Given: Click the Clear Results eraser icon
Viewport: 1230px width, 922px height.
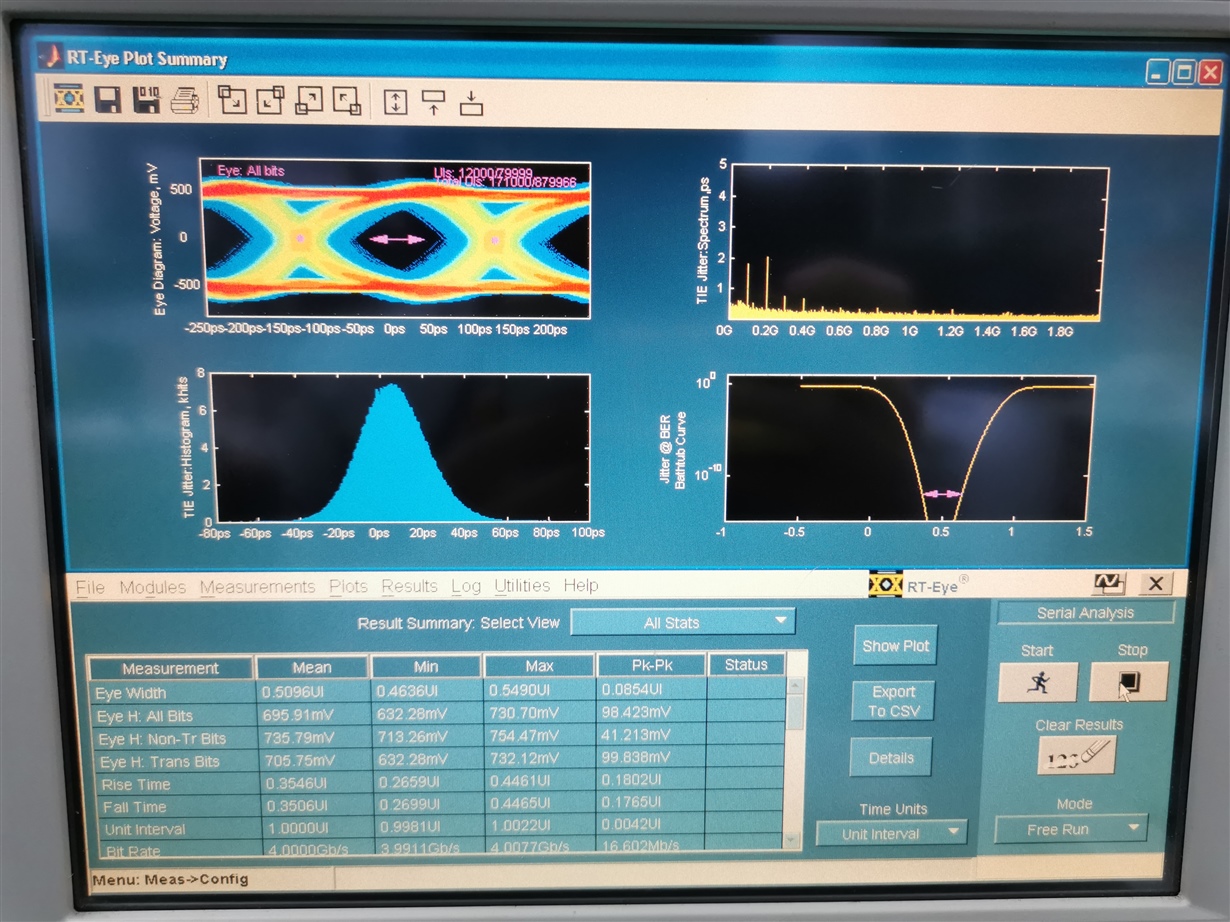Looking at the screenshot, I should pyautogui.click(x=1076, y=755).
